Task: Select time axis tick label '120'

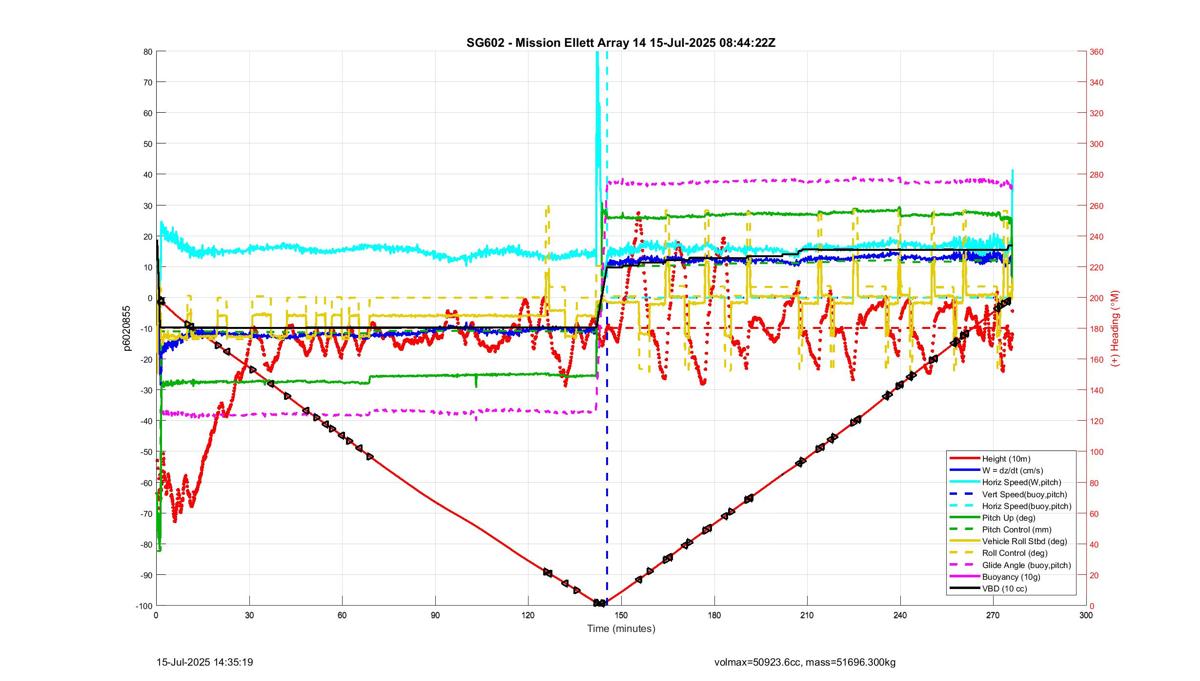Action: [x=528, y=616]
